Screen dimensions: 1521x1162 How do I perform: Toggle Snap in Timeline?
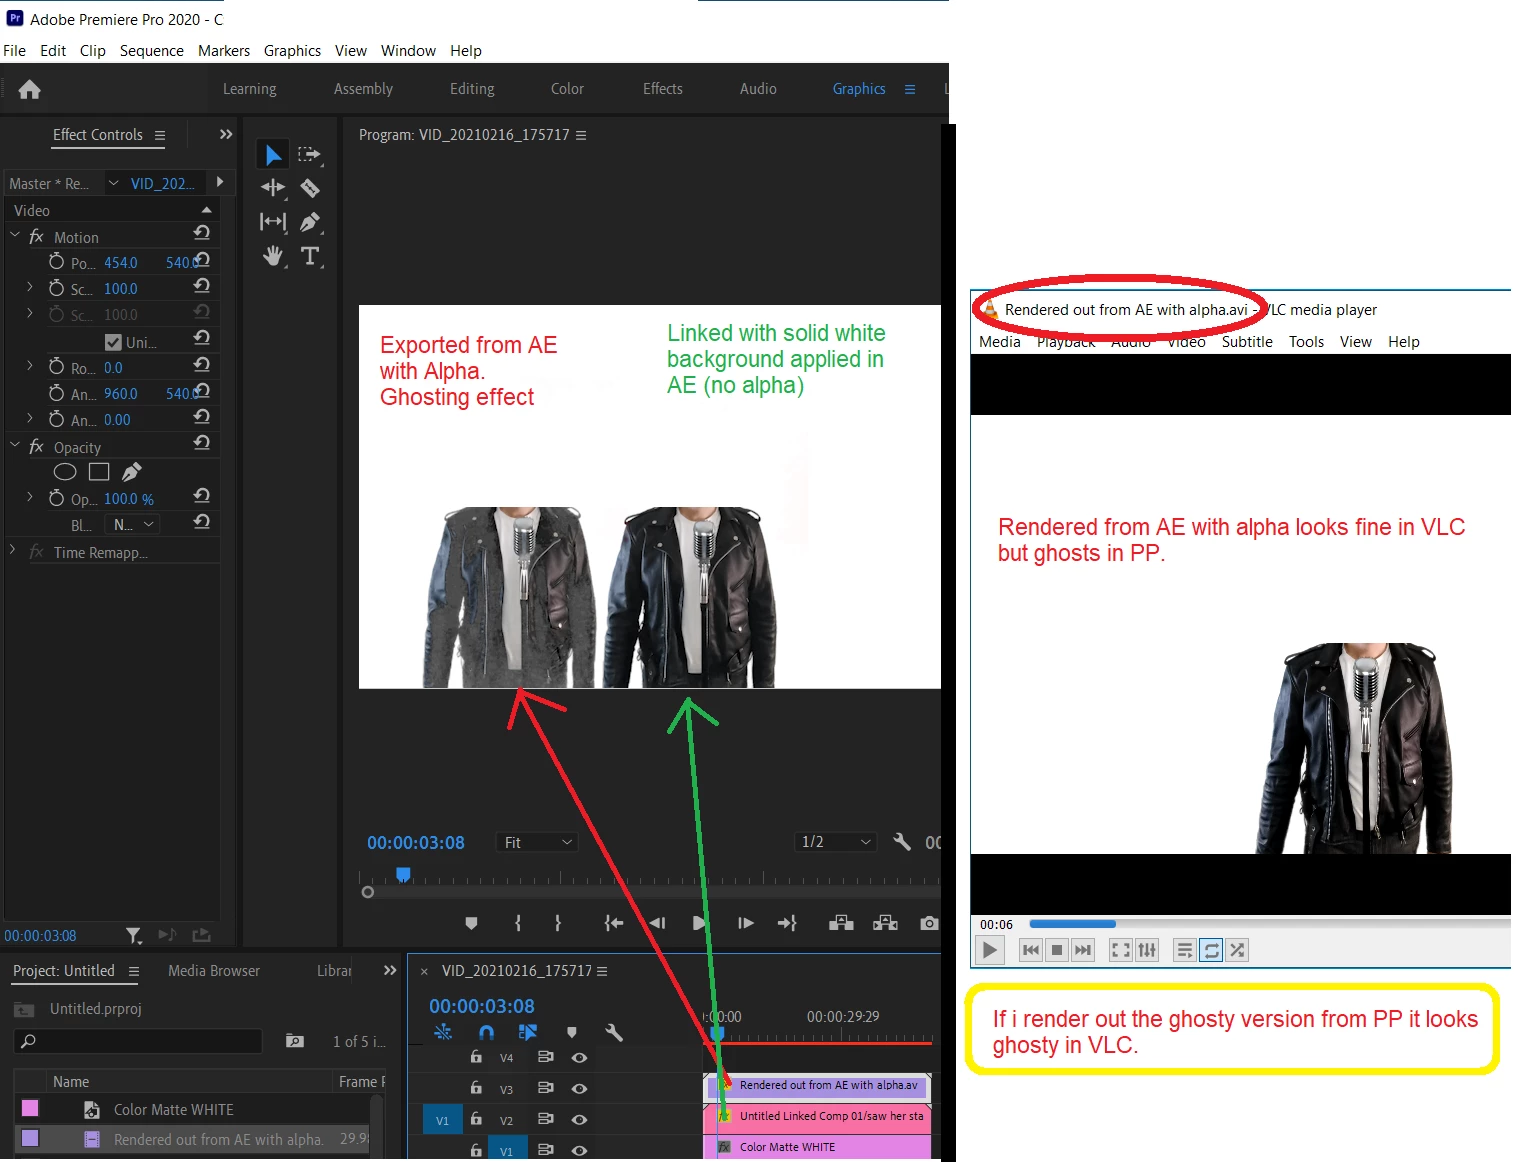click(x=486, y=1033)
